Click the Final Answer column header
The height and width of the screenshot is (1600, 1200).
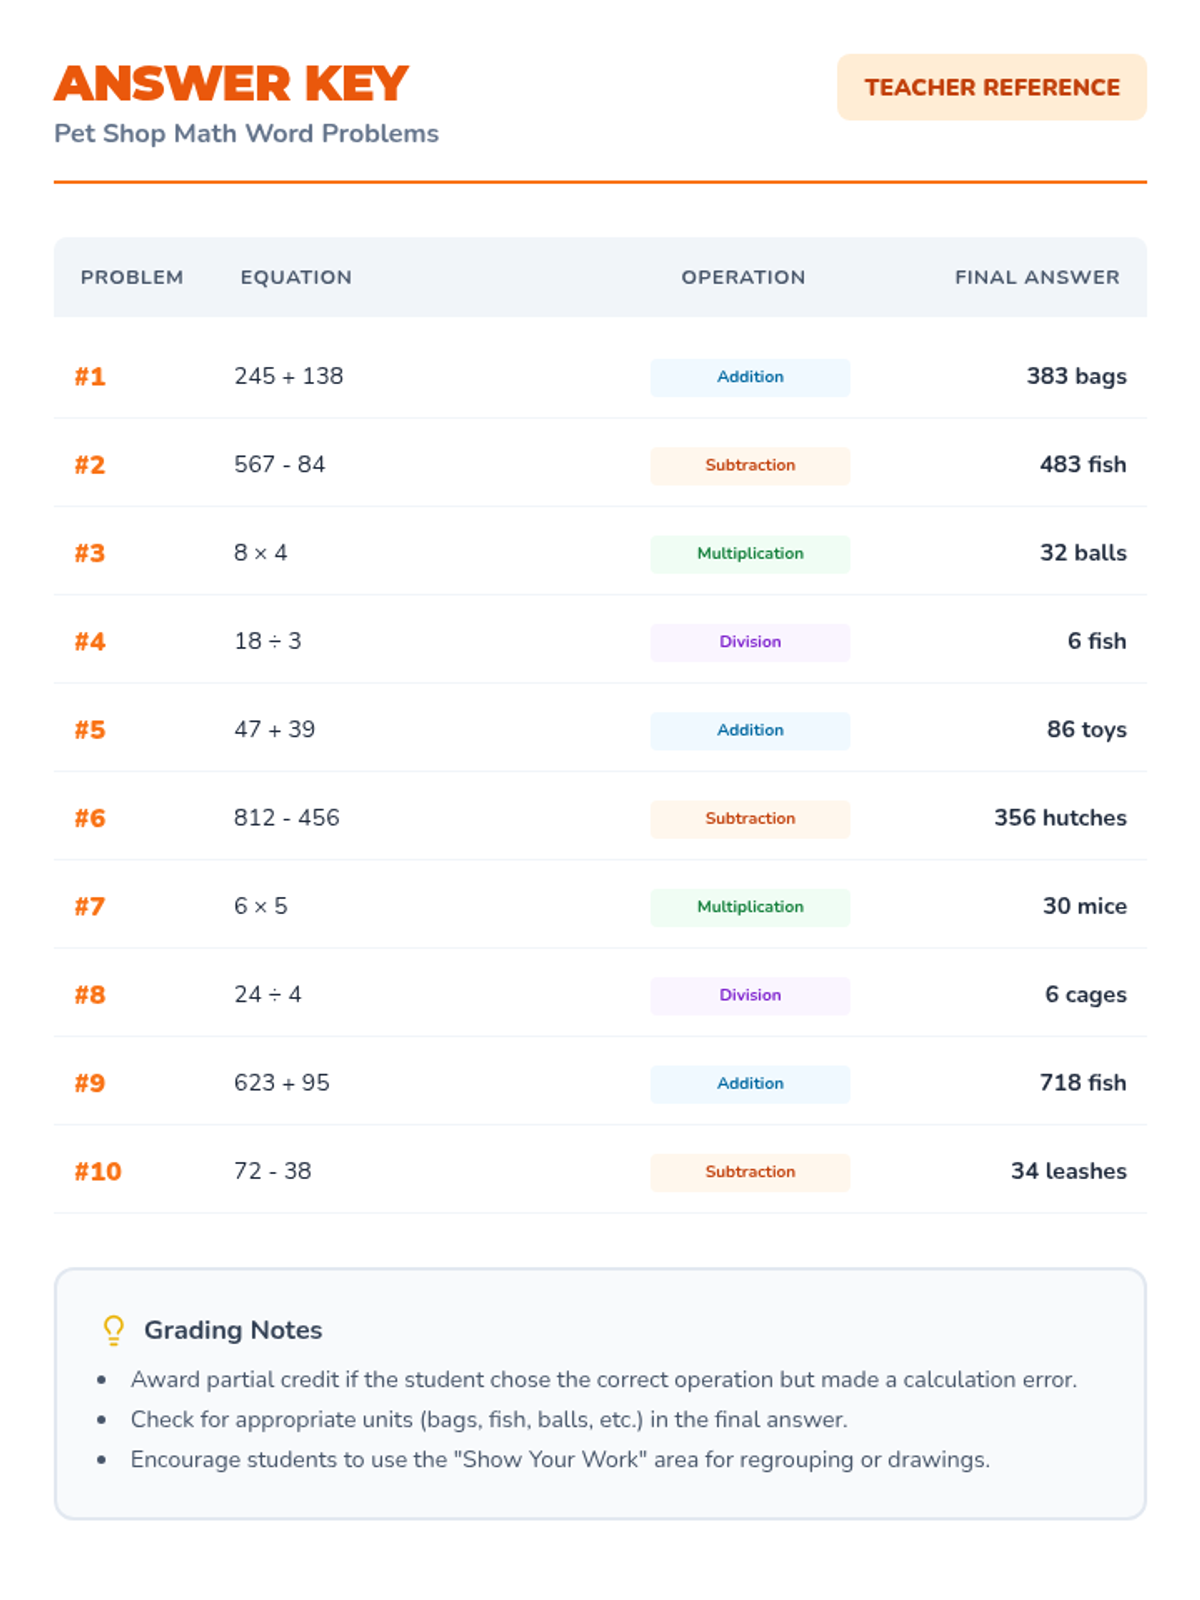(x=1037, y=277)
